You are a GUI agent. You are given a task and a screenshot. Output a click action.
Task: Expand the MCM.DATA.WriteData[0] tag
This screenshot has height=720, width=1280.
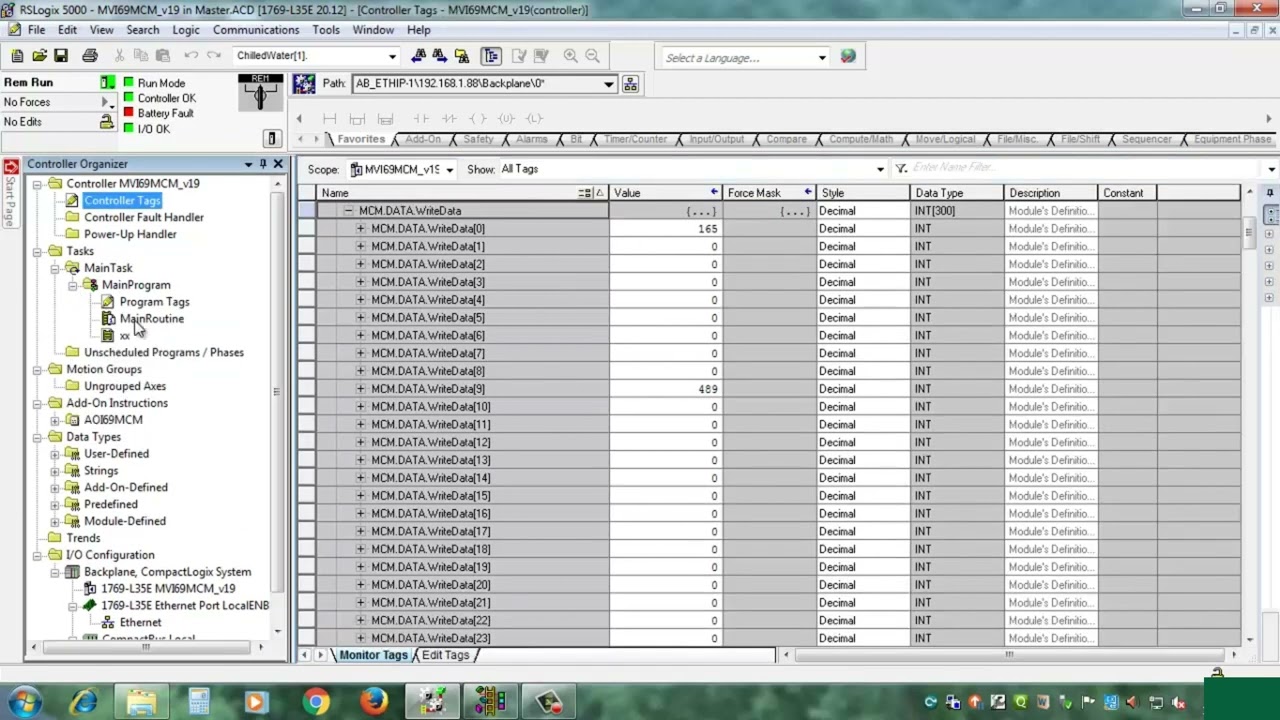(360, 229)
